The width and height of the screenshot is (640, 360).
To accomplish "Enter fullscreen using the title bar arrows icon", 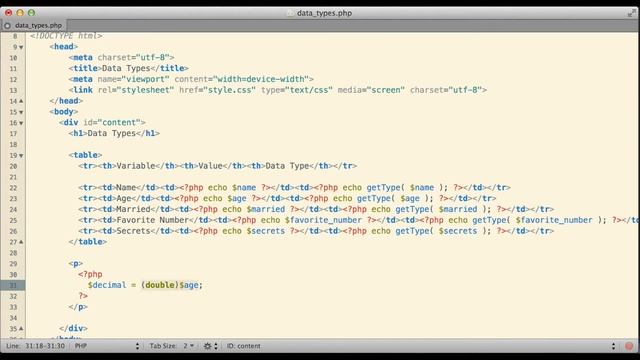I will click(x=631, y=13).
